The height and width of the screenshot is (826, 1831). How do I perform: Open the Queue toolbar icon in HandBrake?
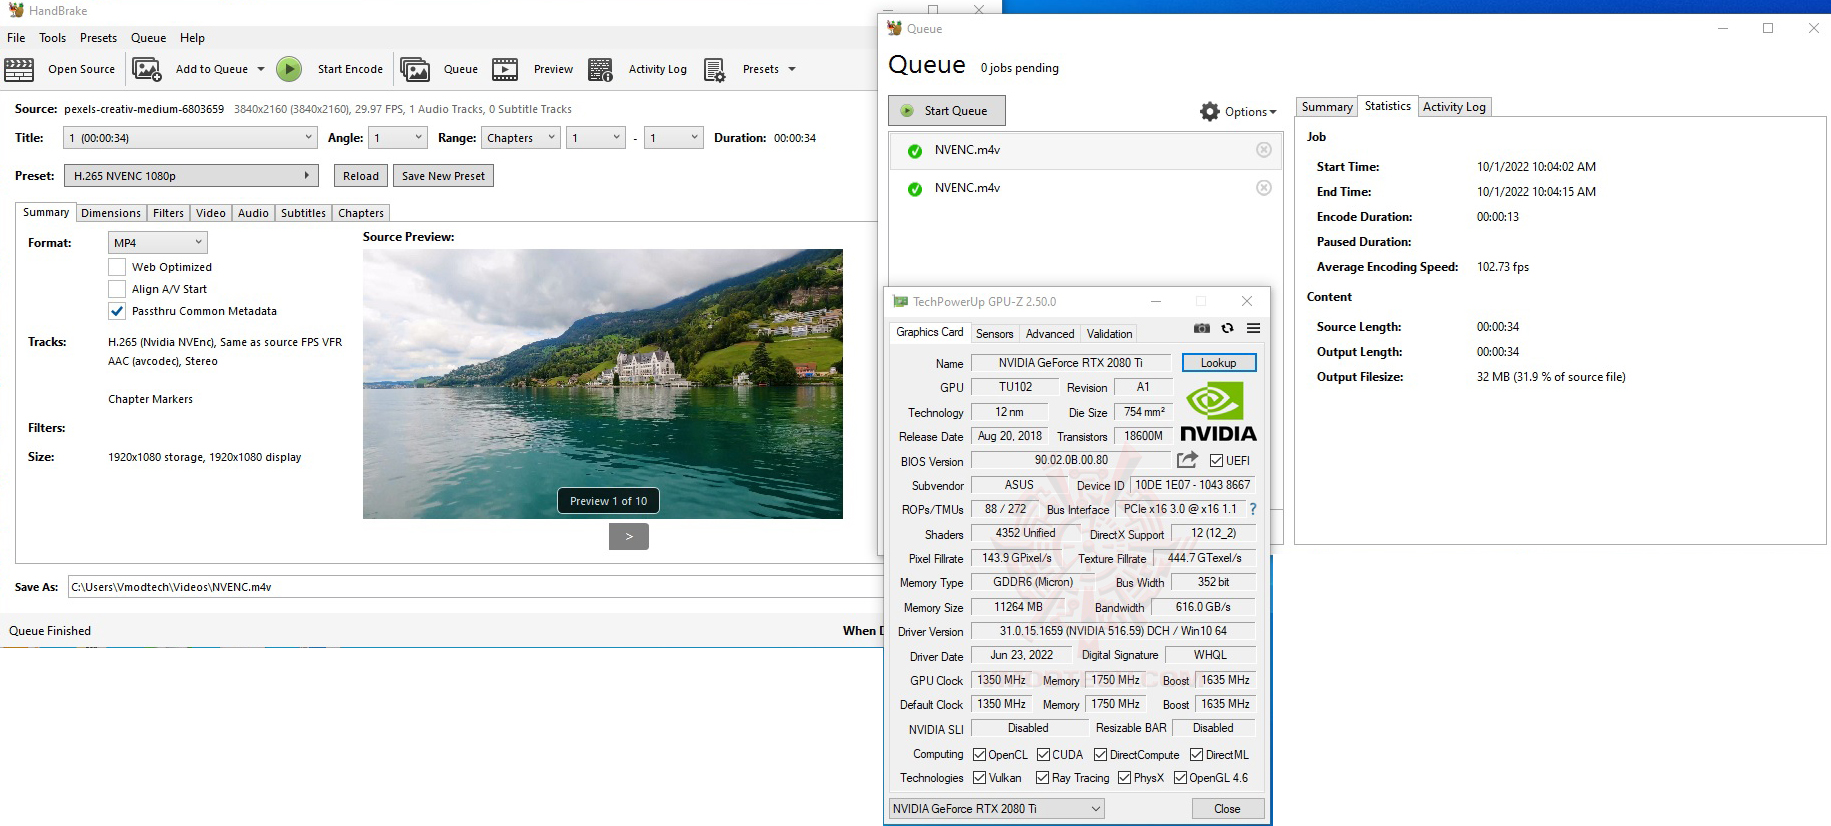(415, 69)
